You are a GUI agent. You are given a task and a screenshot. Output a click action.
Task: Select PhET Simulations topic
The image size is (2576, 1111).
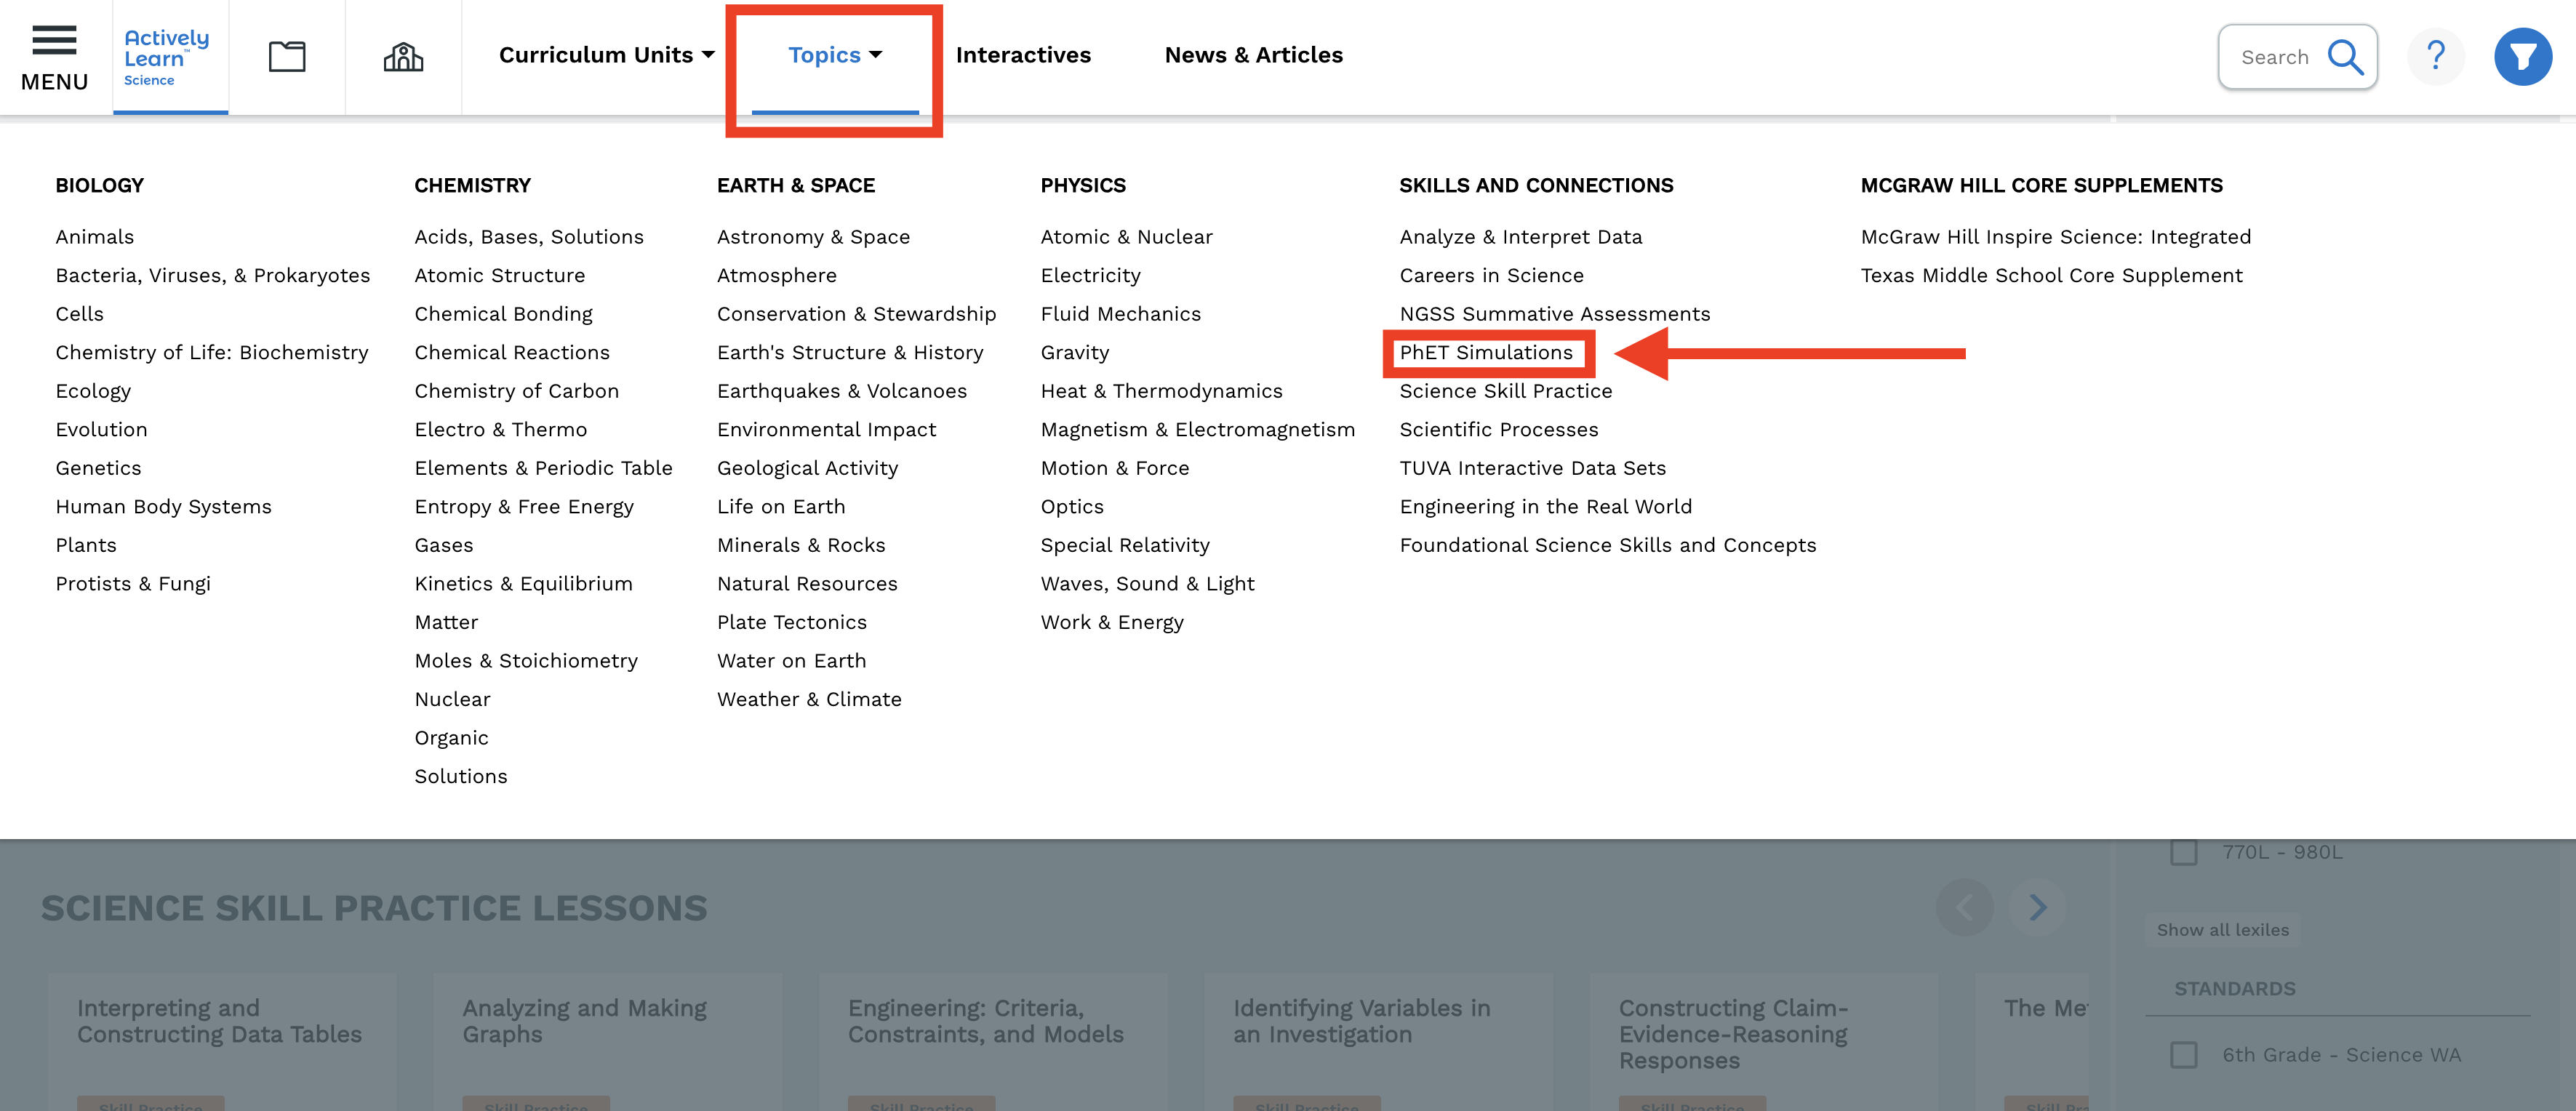(1485, 352)
